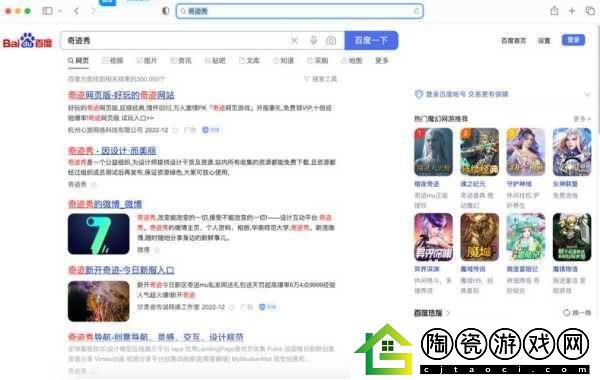Open 异界深渊 game thumbnail
The width and height of the screenshot is (600, 380).
pyautogui.click(x=433, y=237)
